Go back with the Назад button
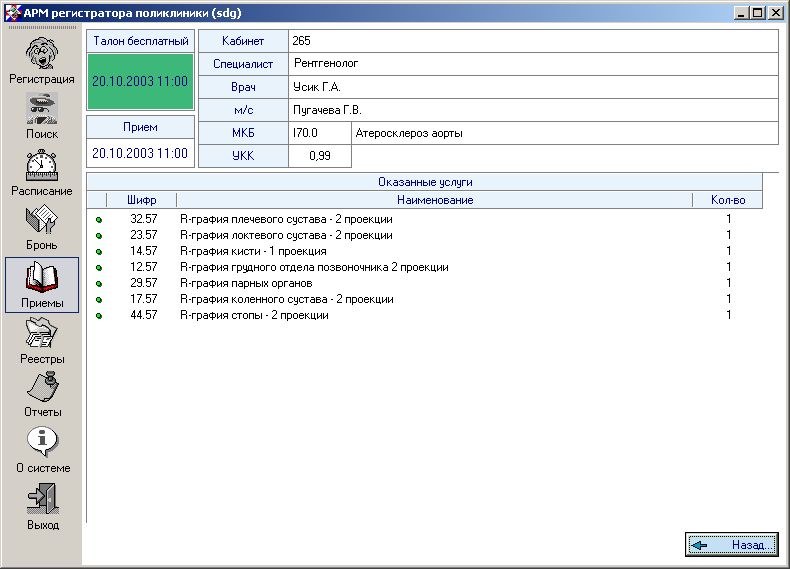The height and width of the screenshot is (569, 790). point(732,545)
